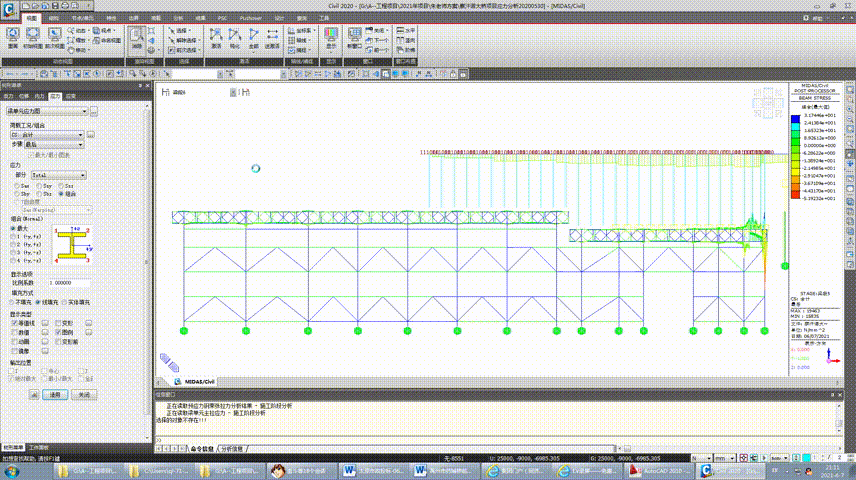The image size is (856, 480).
Task: Toggle the 数值 (values) checkbox
Action: pyautogui.click(x=14, y=332)
